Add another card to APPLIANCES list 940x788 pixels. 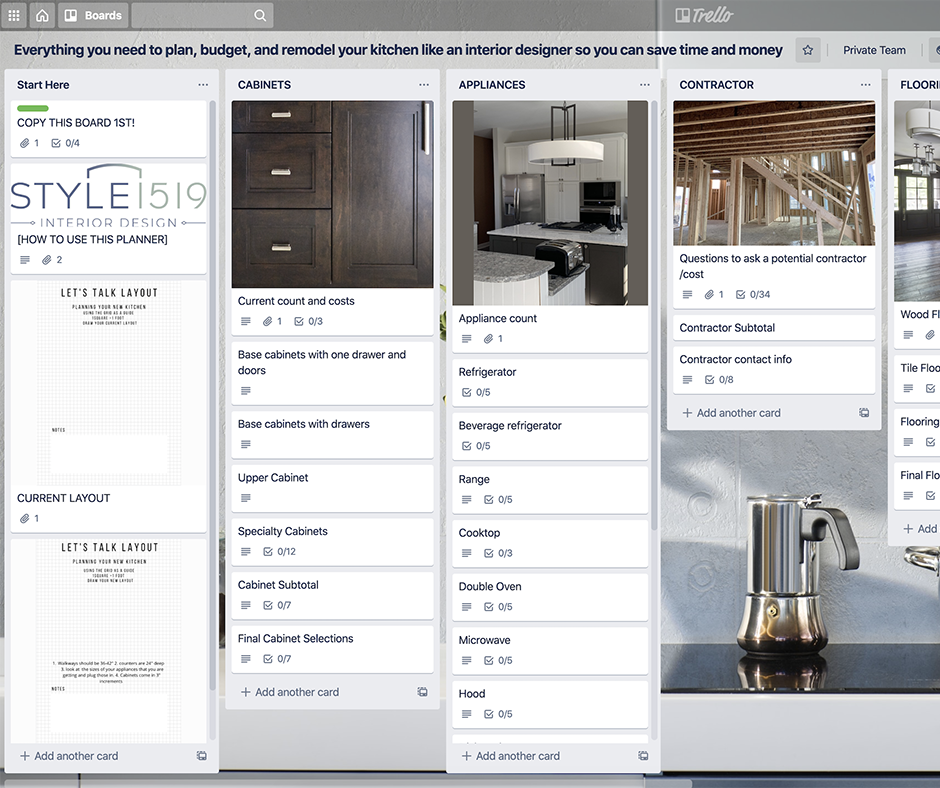pos(511,756)
